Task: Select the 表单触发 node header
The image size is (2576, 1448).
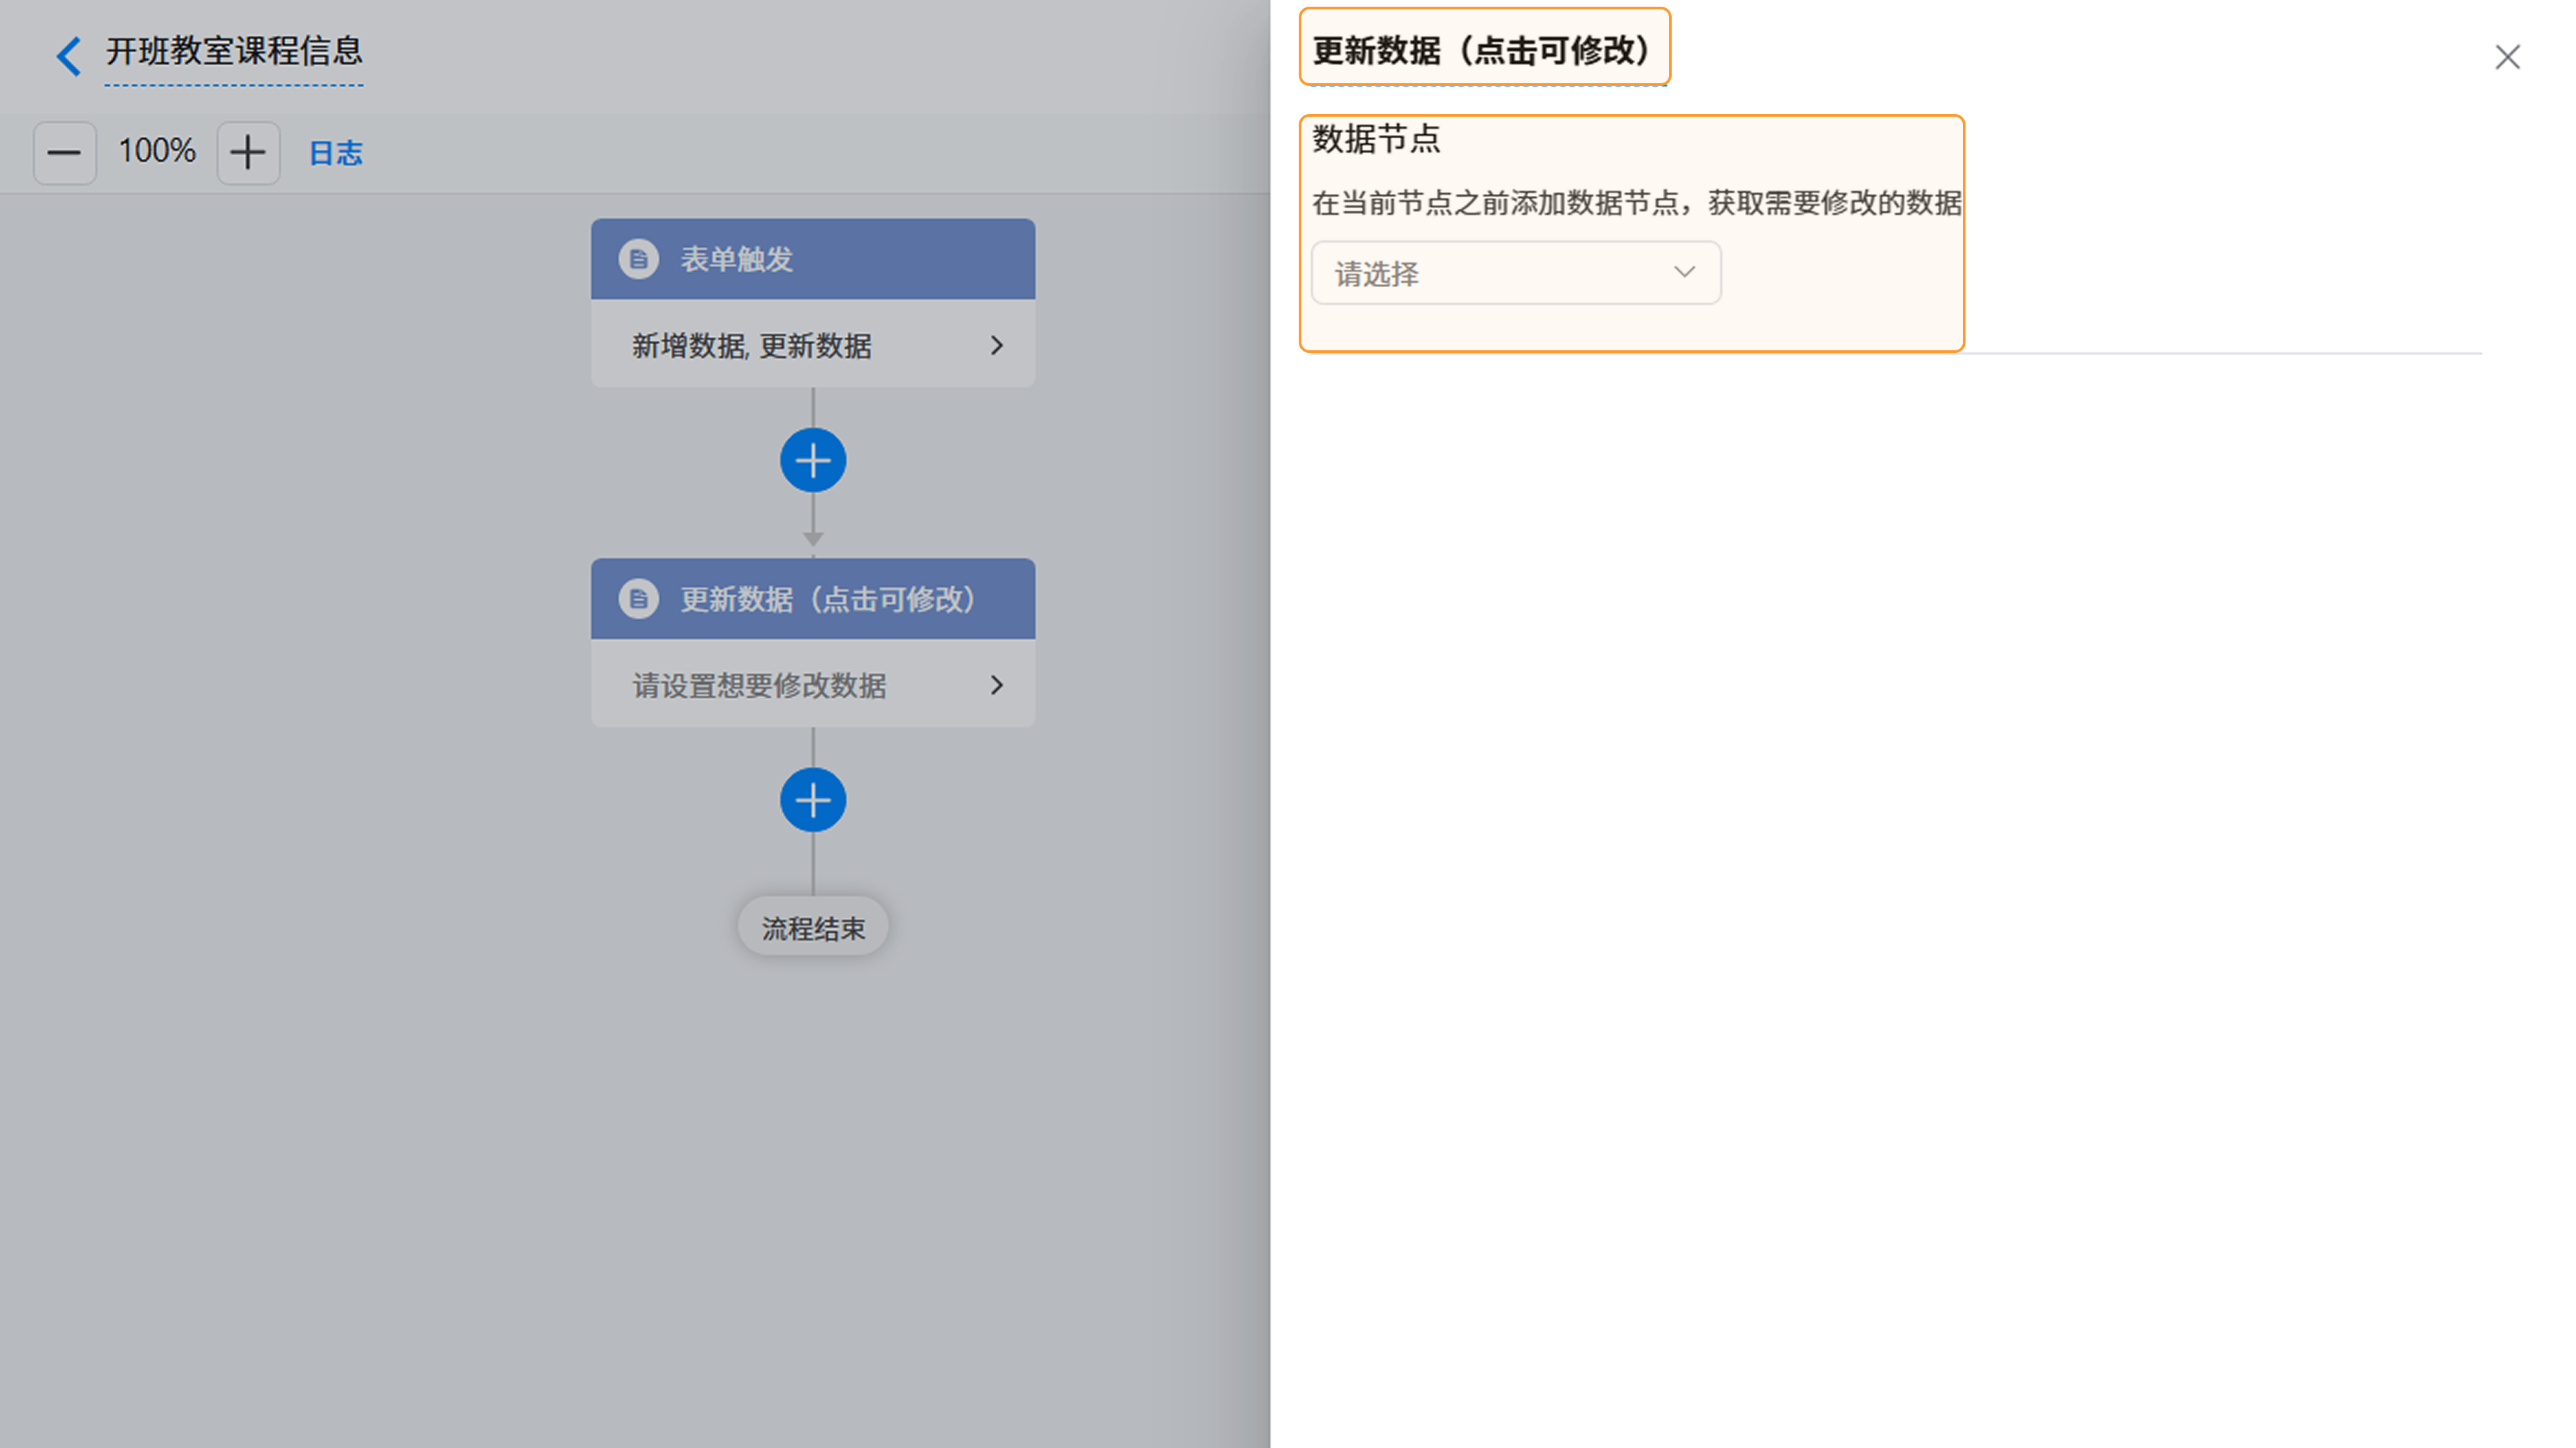Action: (x=813, y=259)
